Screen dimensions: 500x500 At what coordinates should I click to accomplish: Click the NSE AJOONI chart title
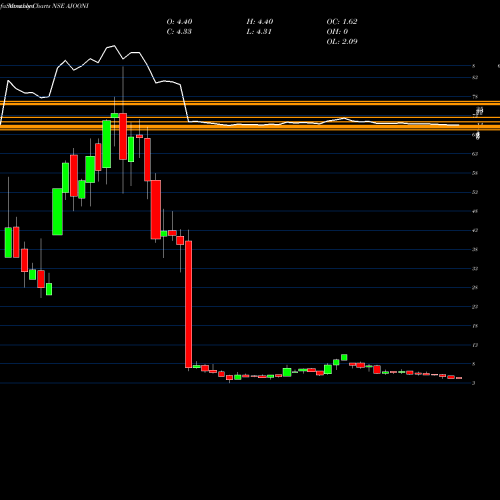(x=70, y=6)
